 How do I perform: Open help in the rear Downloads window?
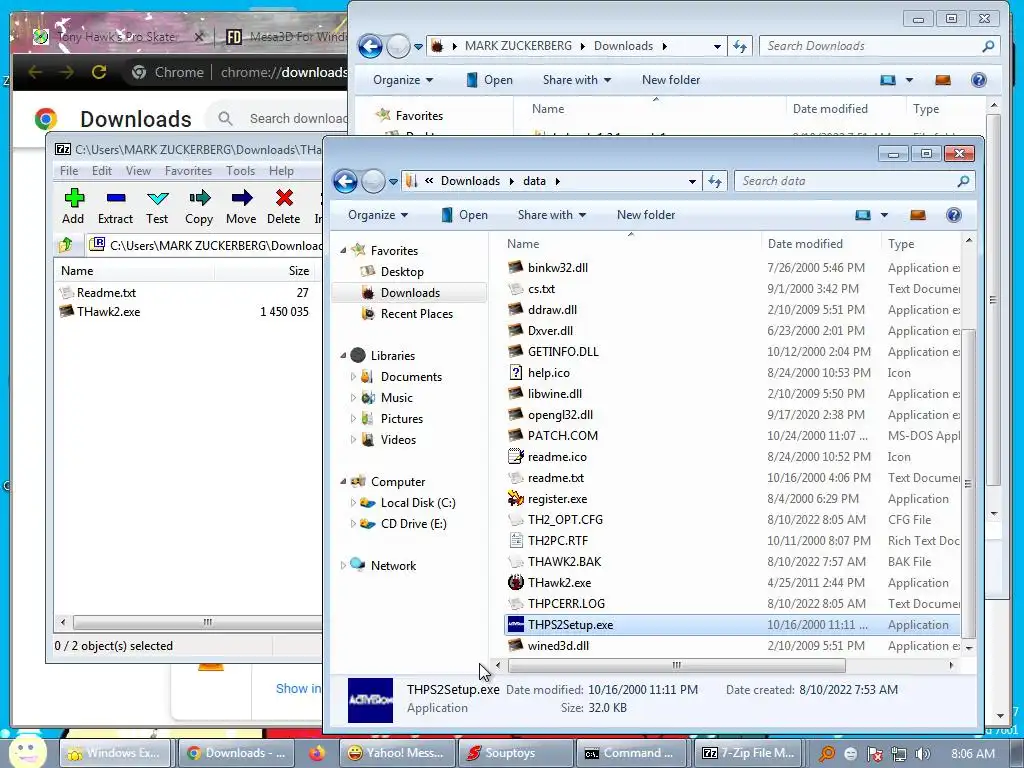click(978, 80)
